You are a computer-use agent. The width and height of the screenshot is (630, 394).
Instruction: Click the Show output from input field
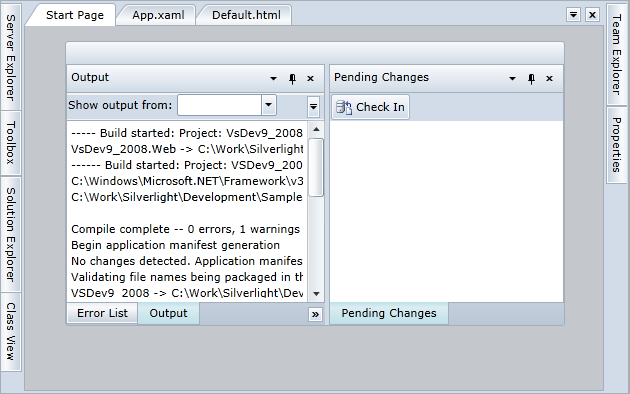[x=220, y=106]
